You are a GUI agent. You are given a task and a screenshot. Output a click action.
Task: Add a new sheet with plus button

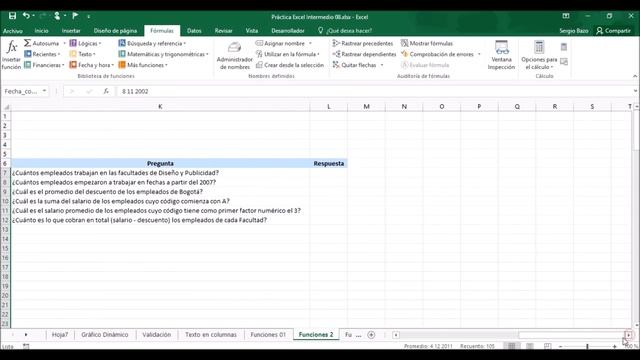point(371,335)
